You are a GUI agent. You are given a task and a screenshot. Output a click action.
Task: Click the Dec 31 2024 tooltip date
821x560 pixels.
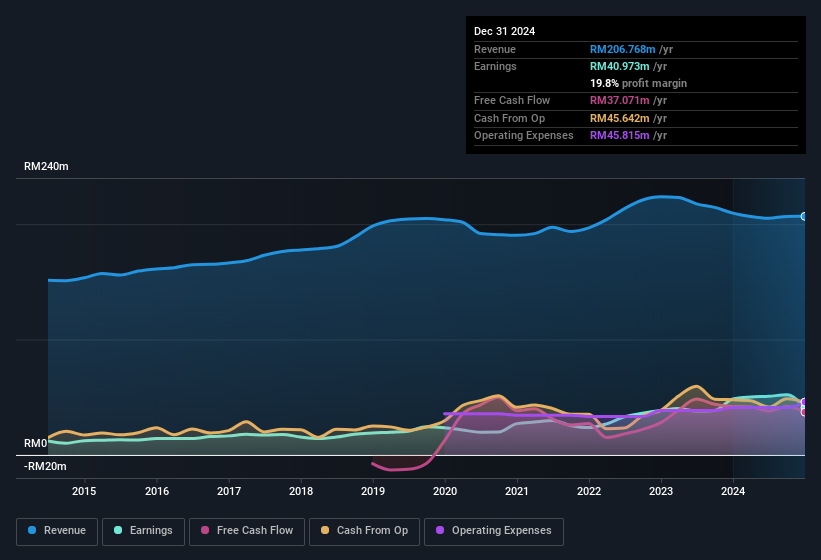tap(504, 31)
